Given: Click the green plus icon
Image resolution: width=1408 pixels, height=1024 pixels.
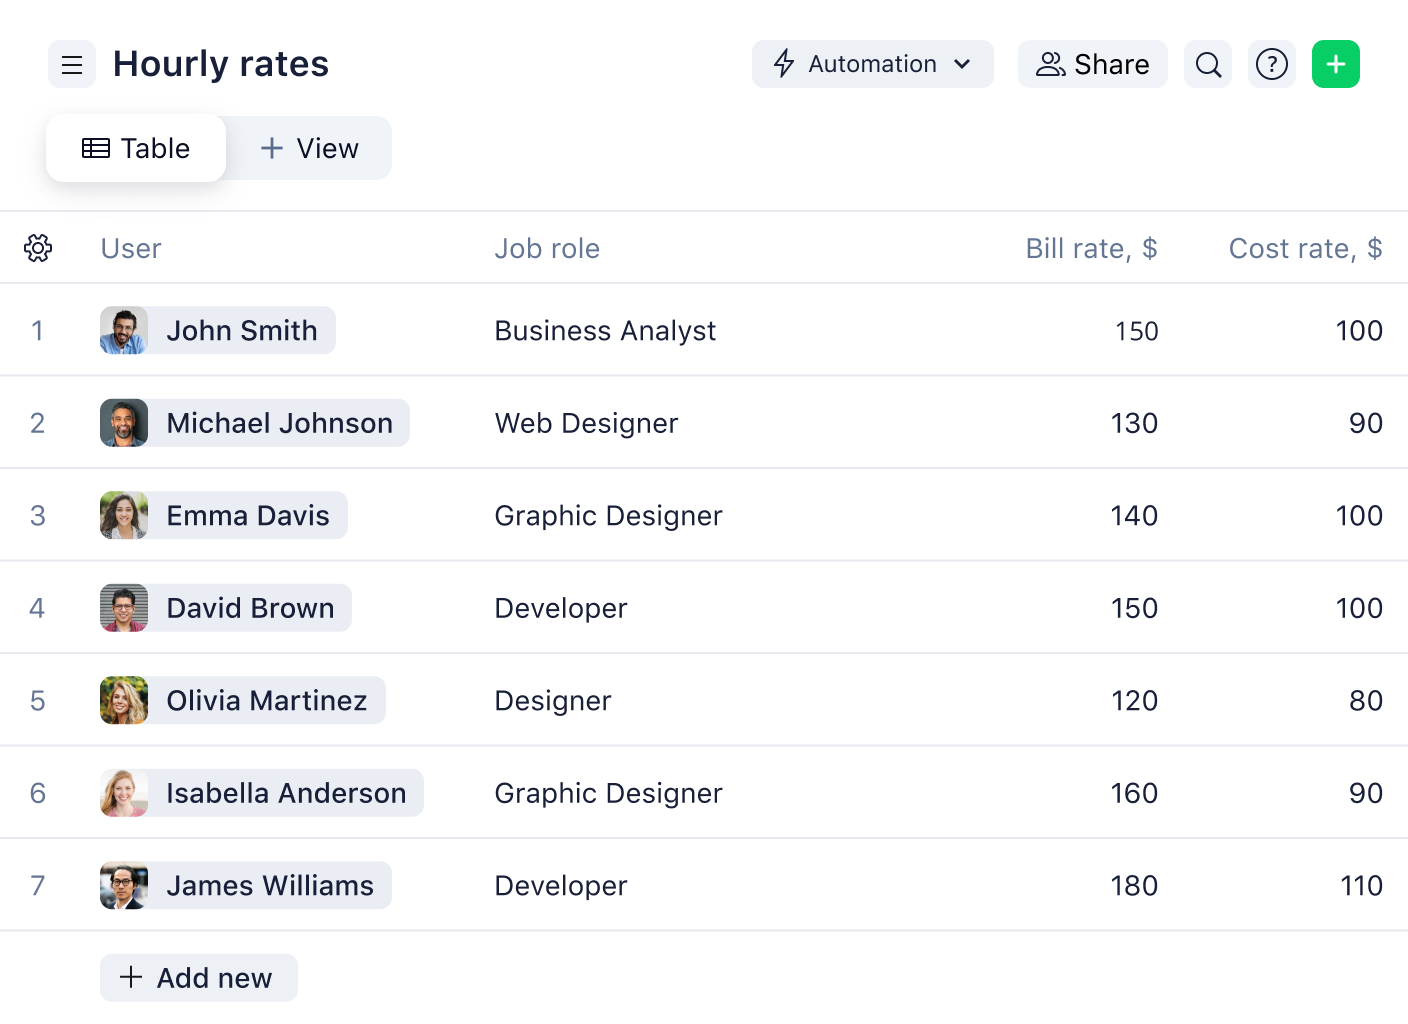Looking at the screenshot, I should tap(1335, 64).
